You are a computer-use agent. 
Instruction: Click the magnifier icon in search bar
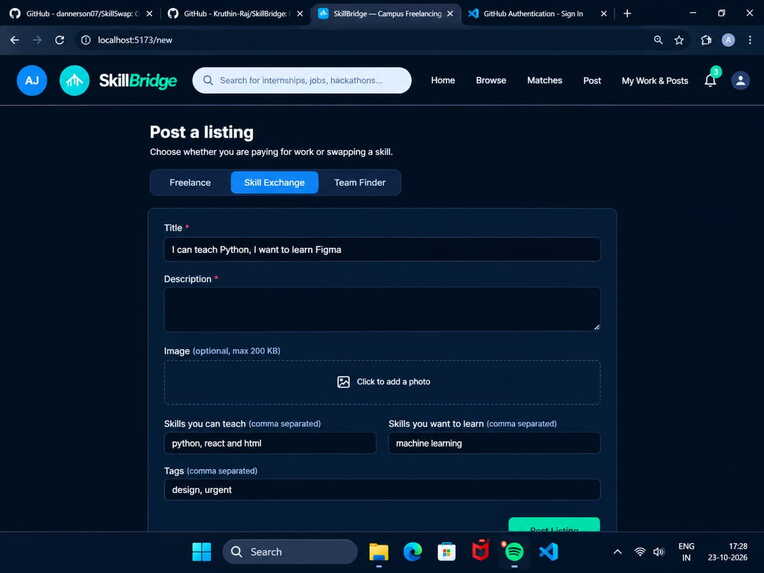tap(208, 80)
